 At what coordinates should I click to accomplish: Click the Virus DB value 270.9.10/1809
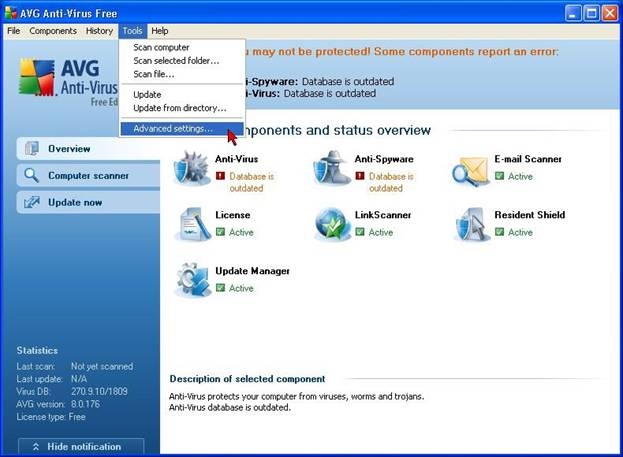pyautogui.click(x=99, y=391)
